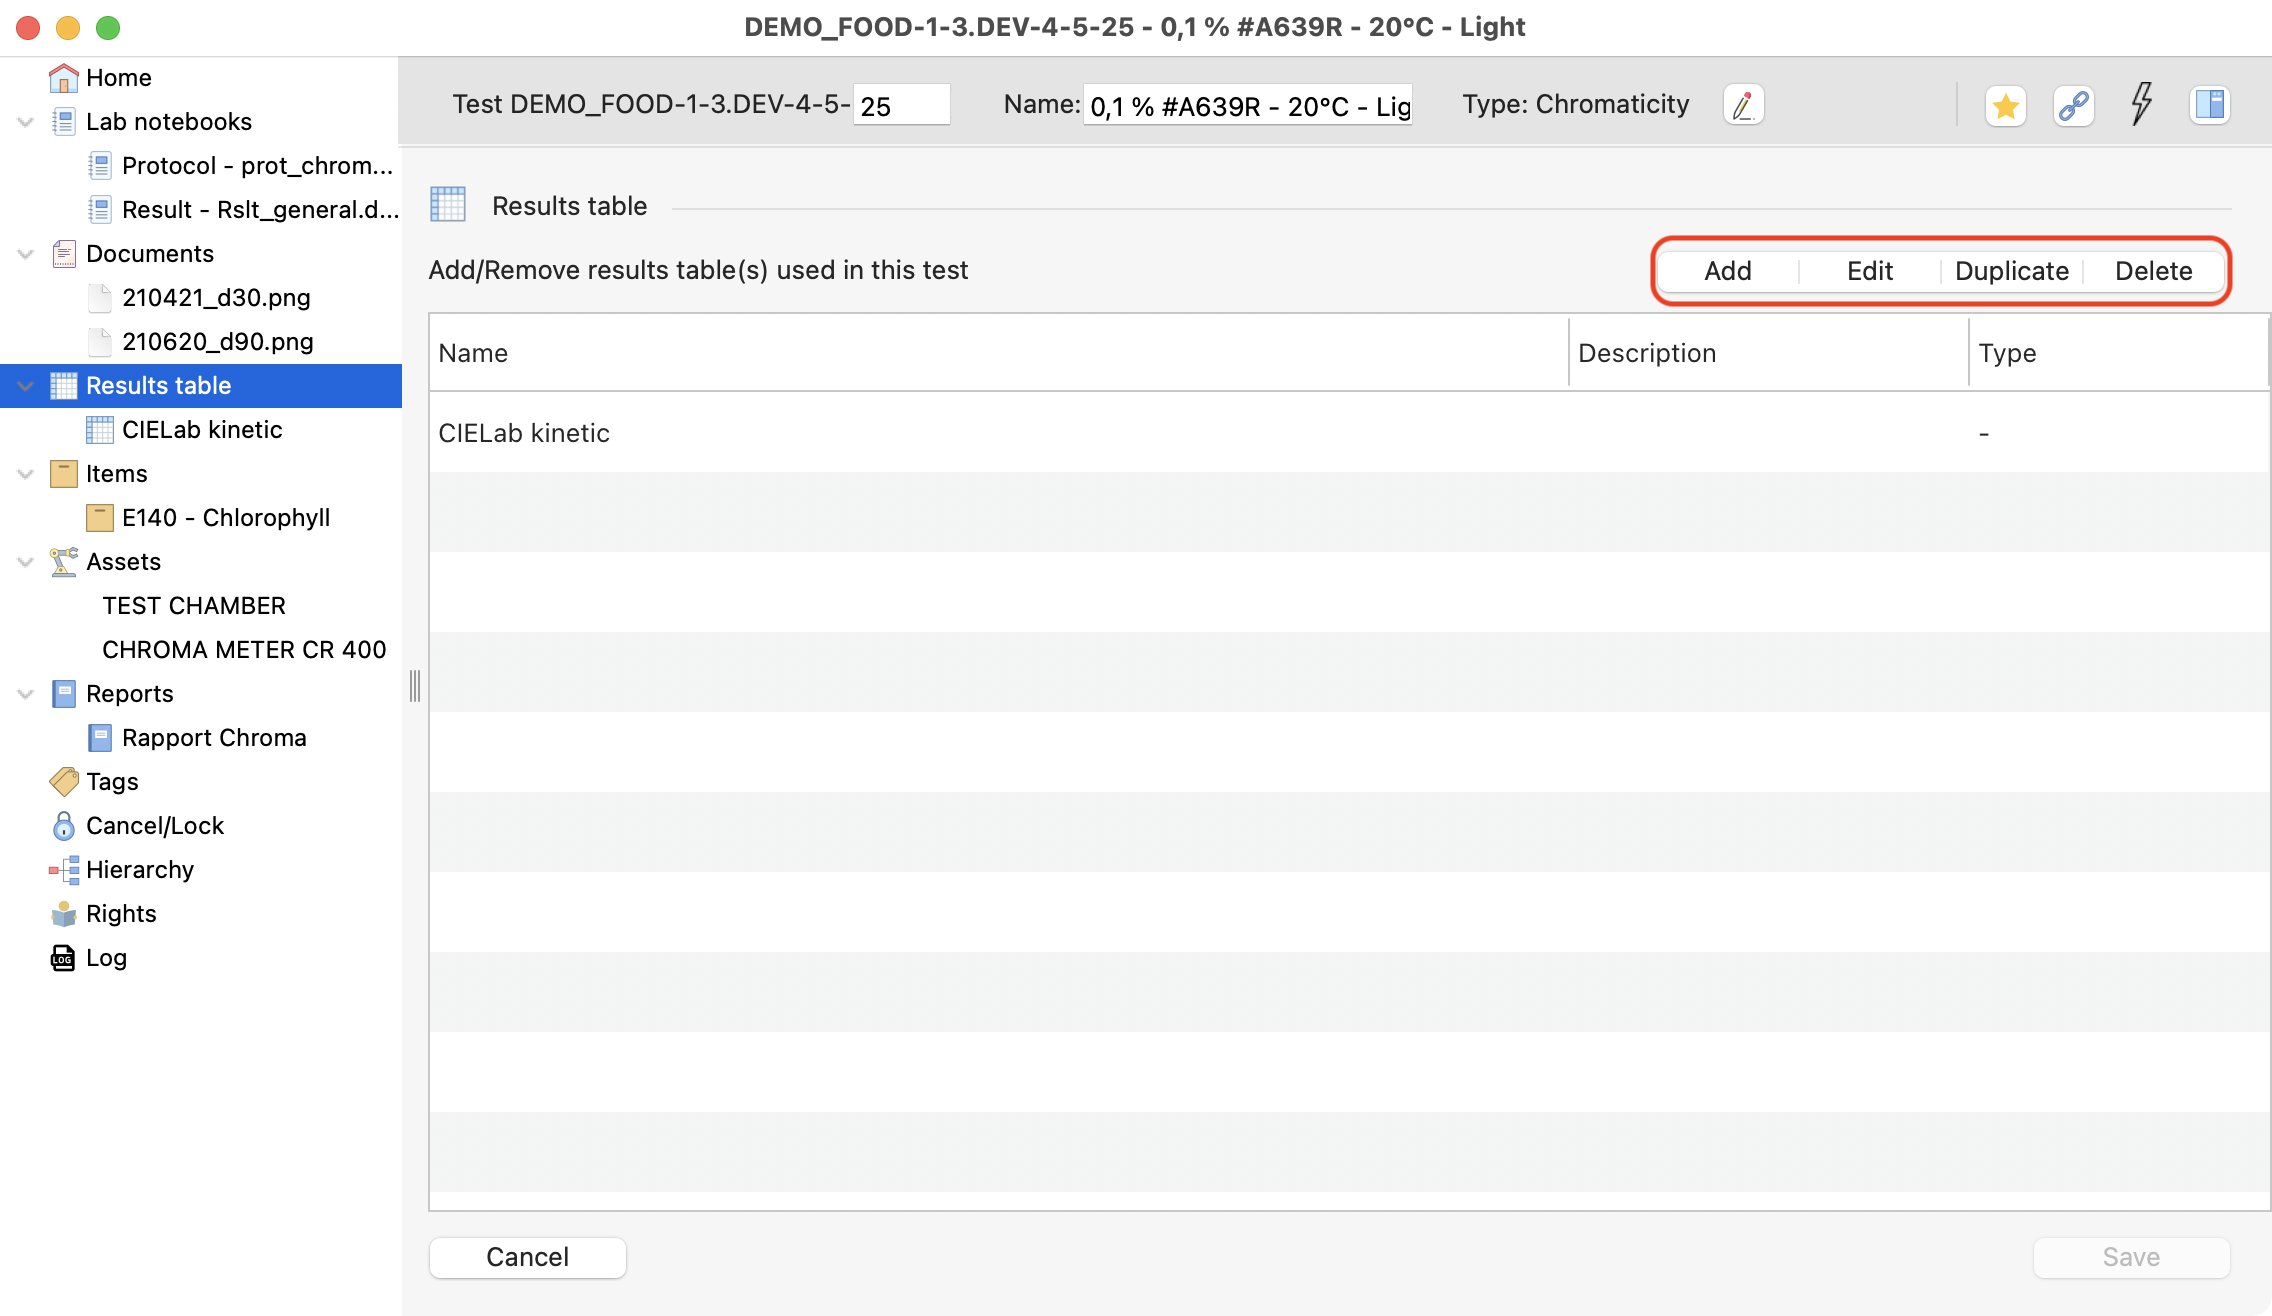Click the Name column header
The image size is (2272, 1316).
[999, 353]
